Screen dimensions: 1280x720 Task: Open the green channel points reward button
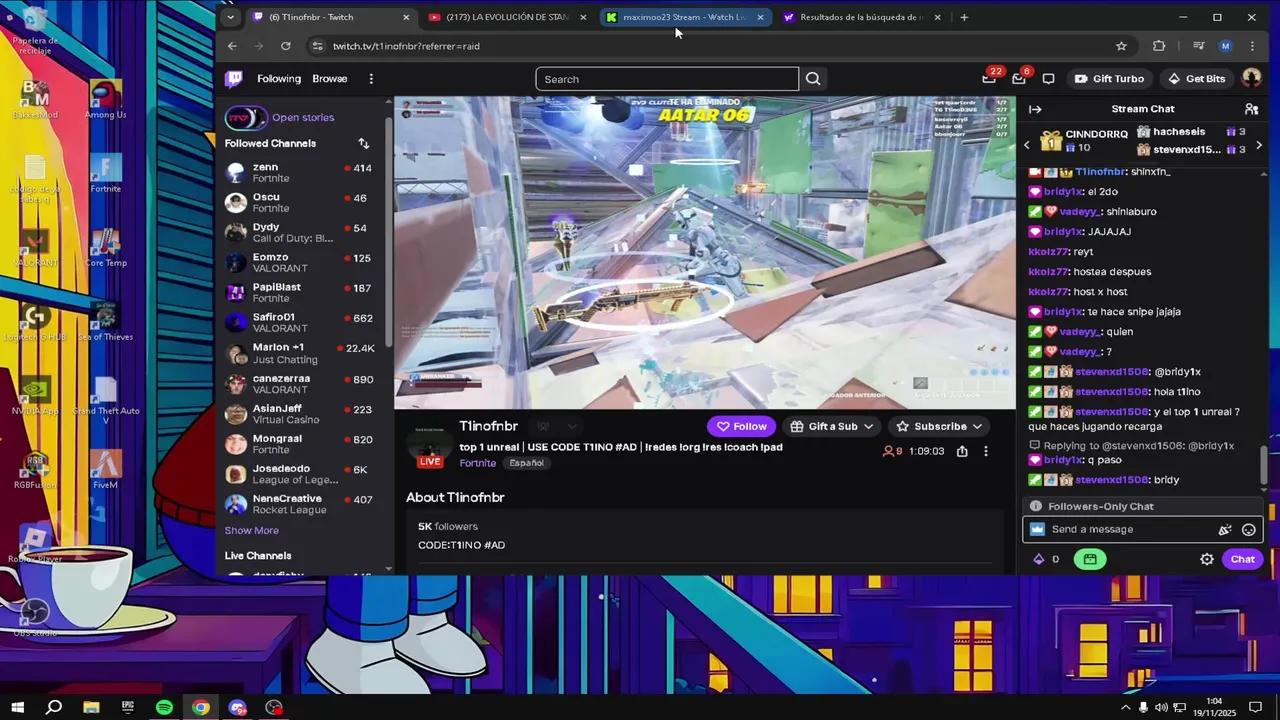[1090, 560]
